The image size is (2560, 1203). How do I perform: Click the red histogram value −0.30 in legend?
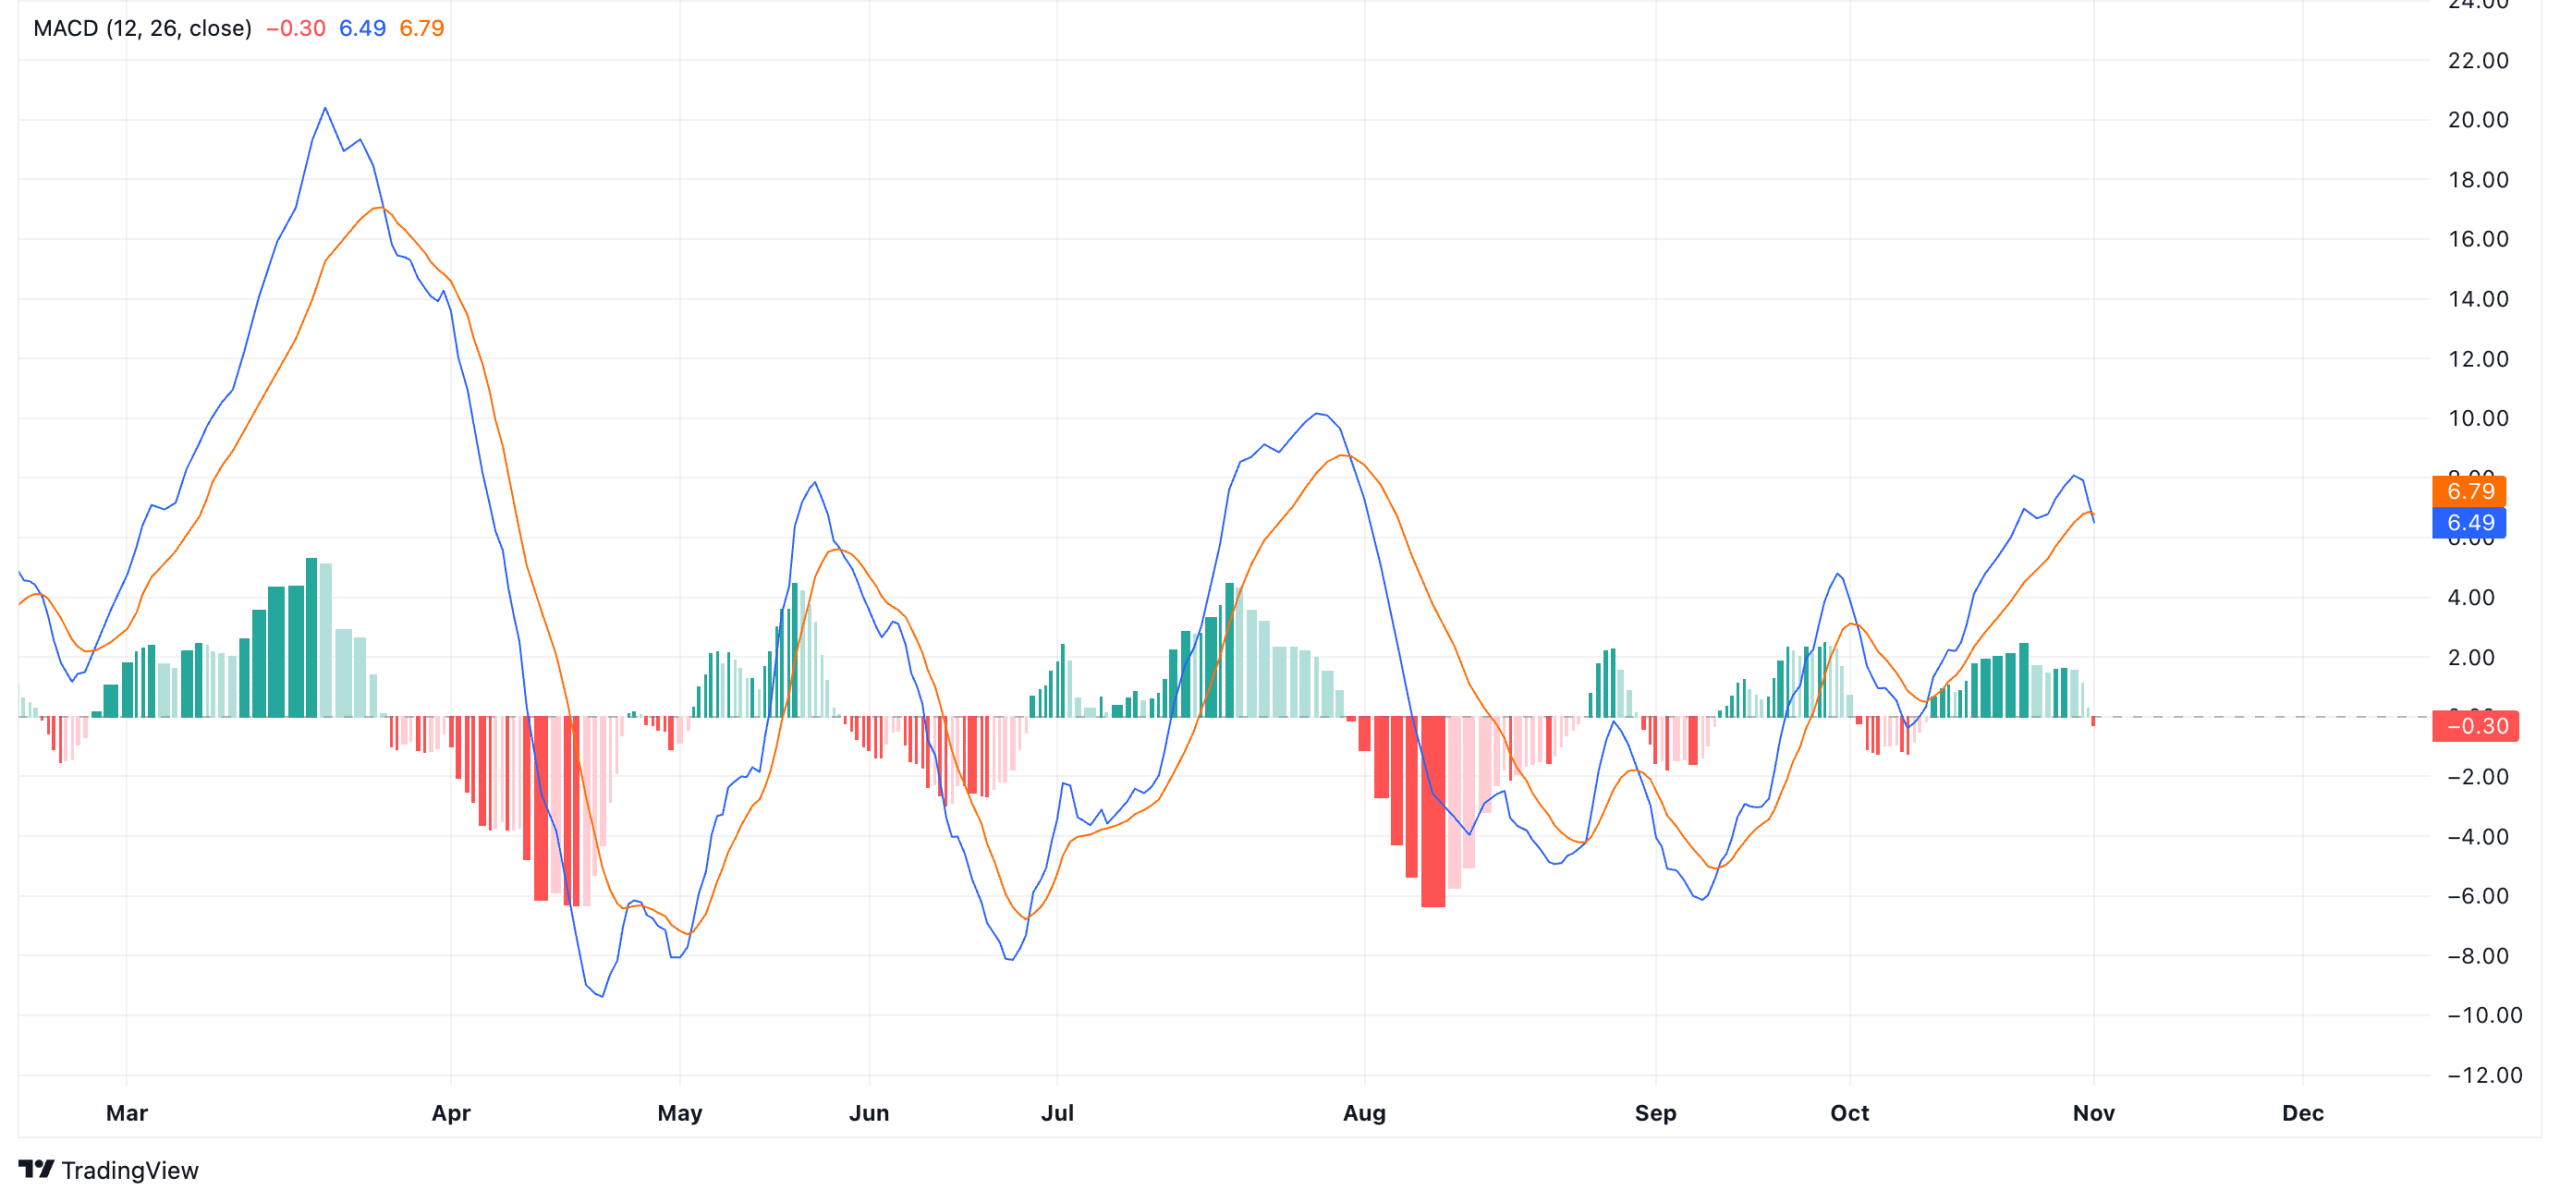click(x=296, y=28)
